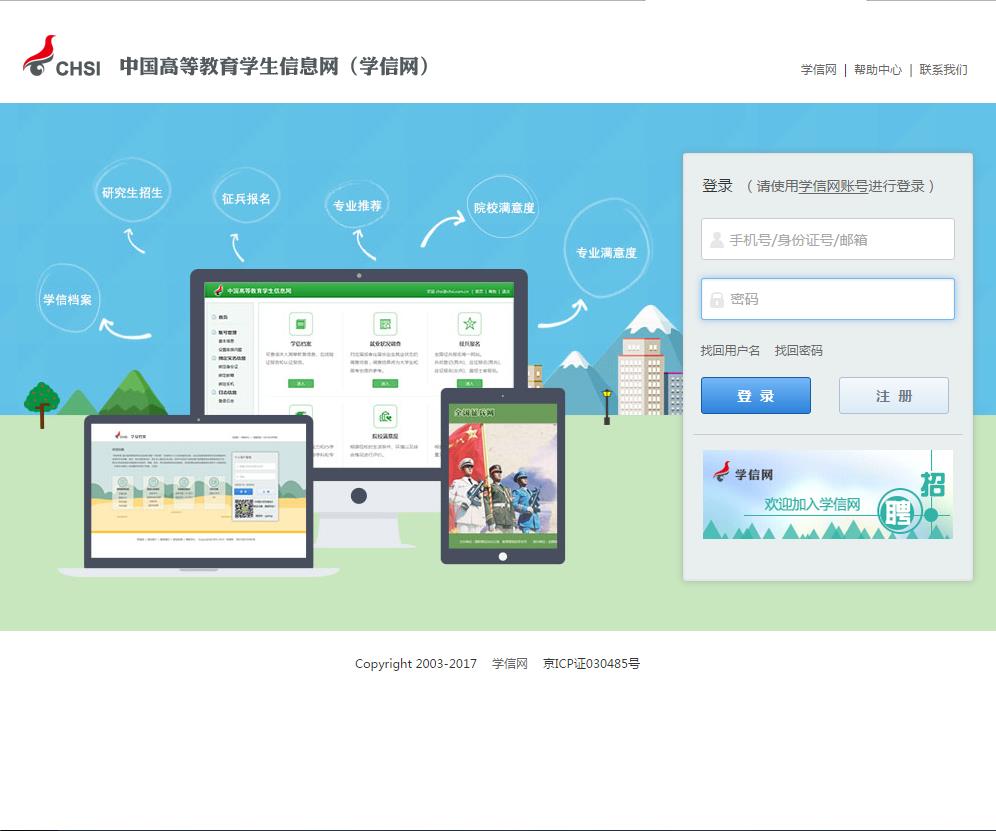Select the 专业满意度 bubble

605,250
